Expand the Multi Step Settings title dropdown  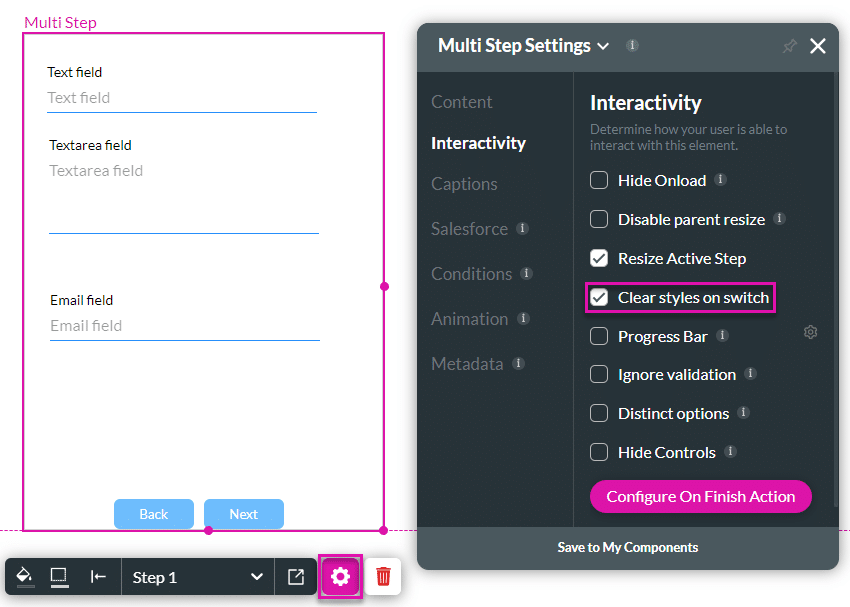click(602, 46)
